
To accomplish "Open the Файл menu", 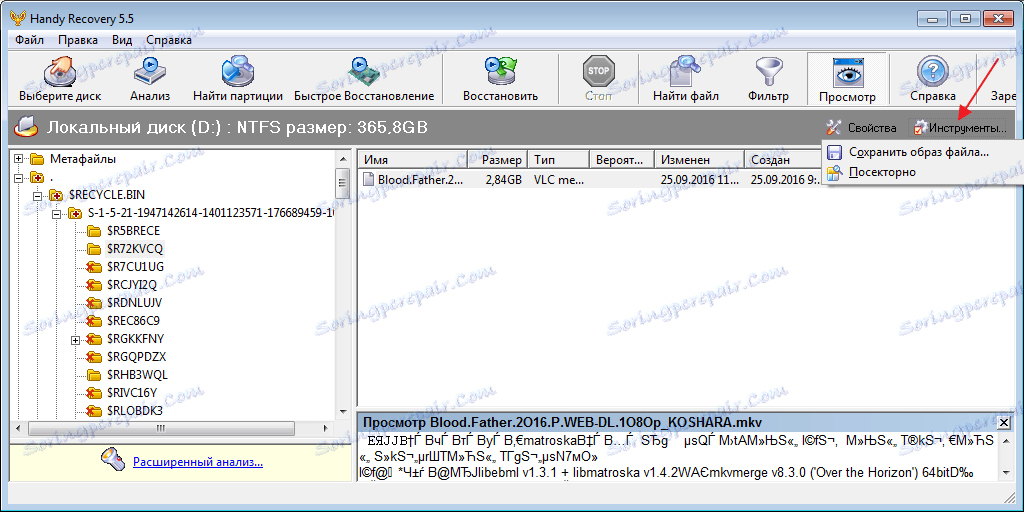I will (x=29, y=40).
